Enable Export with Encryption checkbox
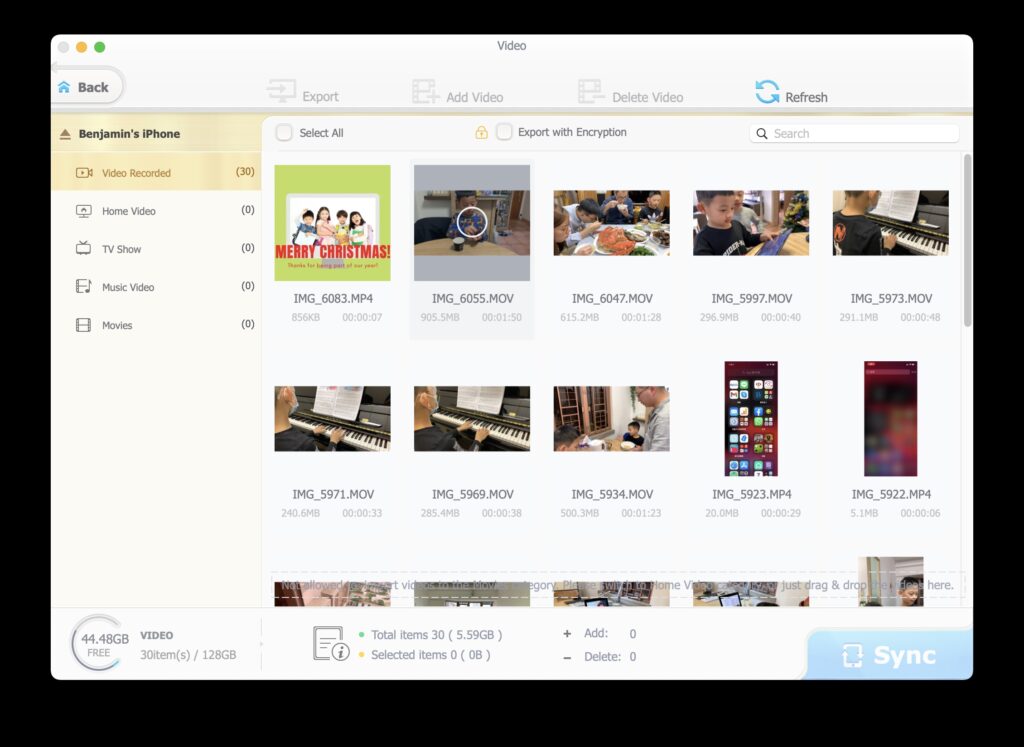The width and height of the screenshot is (1024, 747). (x=505, y=132)
